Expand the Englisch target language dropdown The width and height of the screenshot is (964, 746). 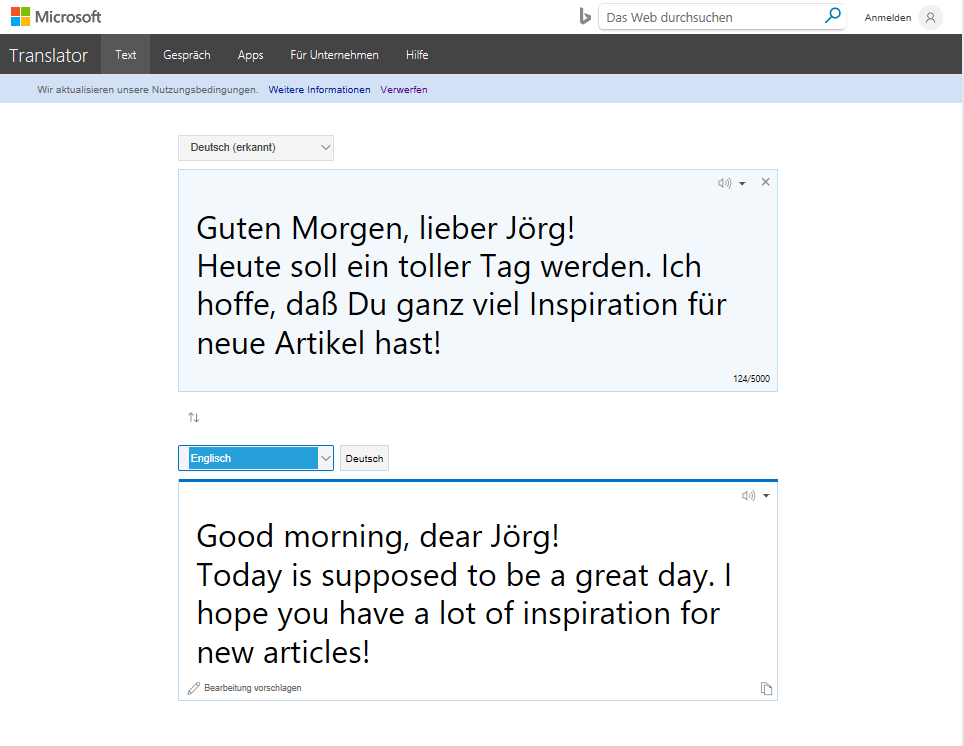click(256, 458)
